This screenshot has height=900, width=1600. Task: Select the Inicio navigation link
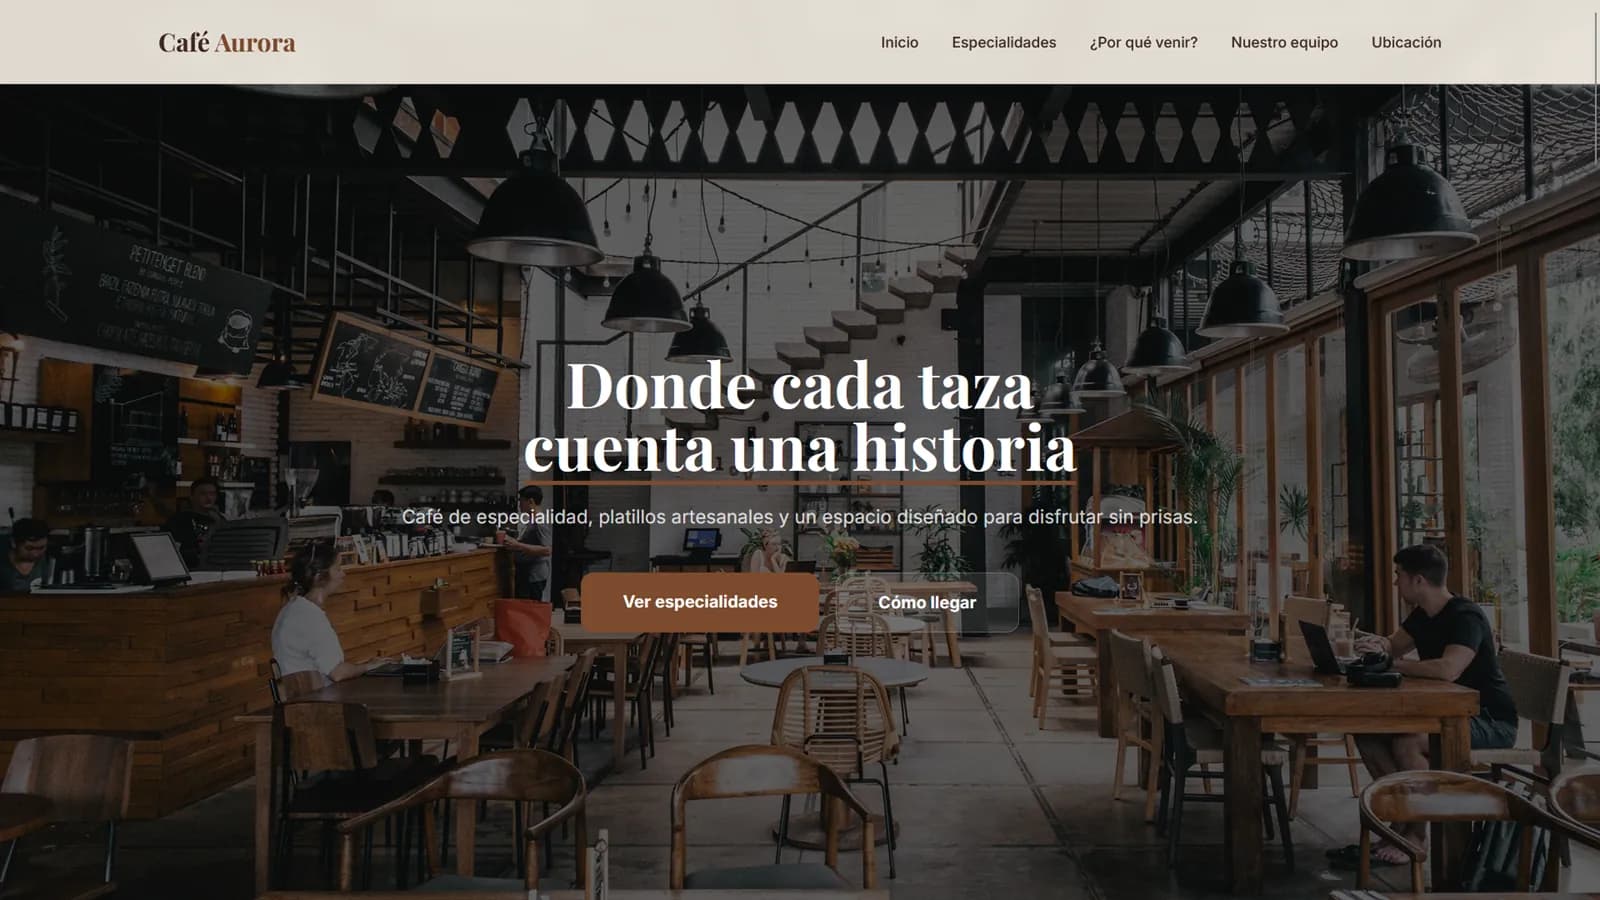(x=899, y=43)
